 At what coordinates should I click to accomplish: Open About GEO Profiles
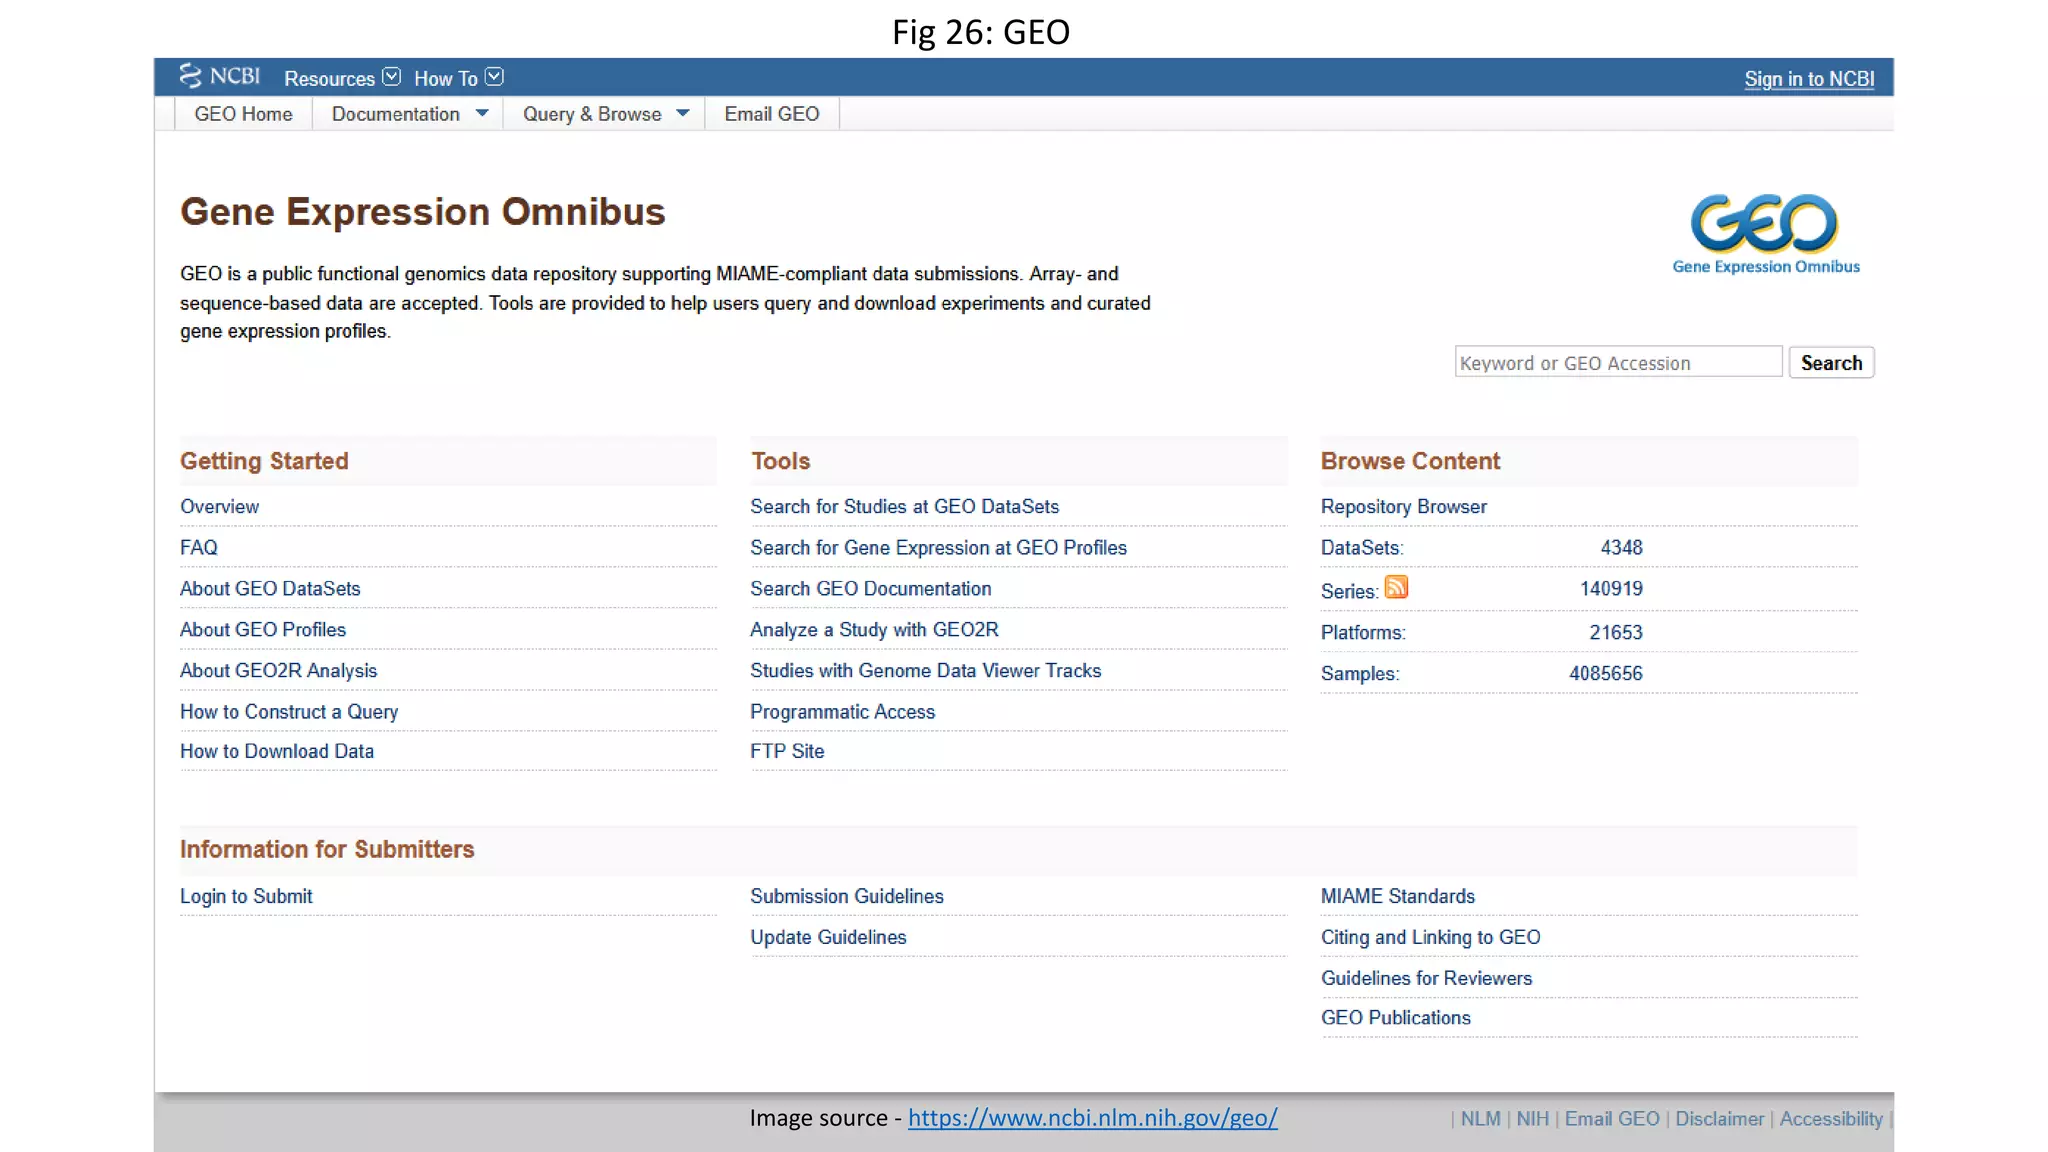tap(263, 629)
